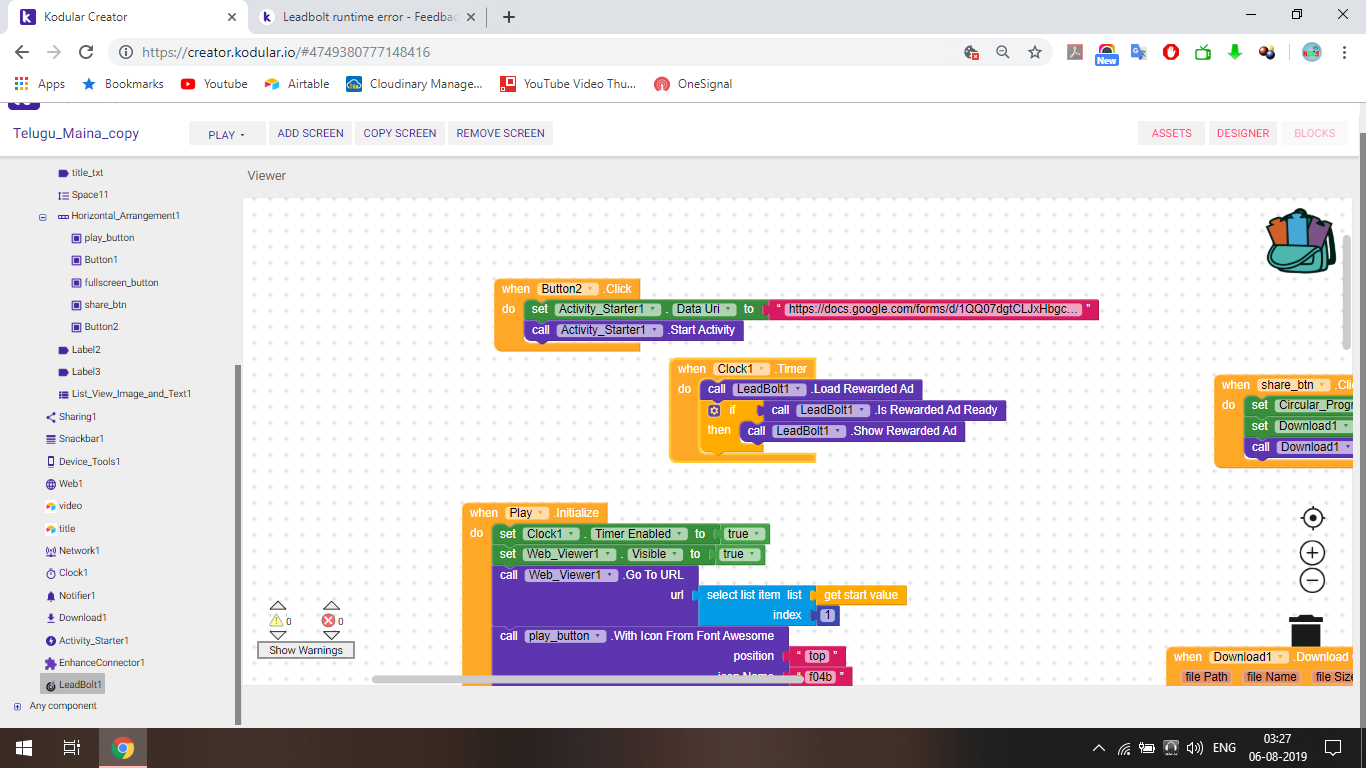This screenshot has width=1366, height=768.
Task: Click the yellow warning triangle icon
Action: tap(276, 621)
